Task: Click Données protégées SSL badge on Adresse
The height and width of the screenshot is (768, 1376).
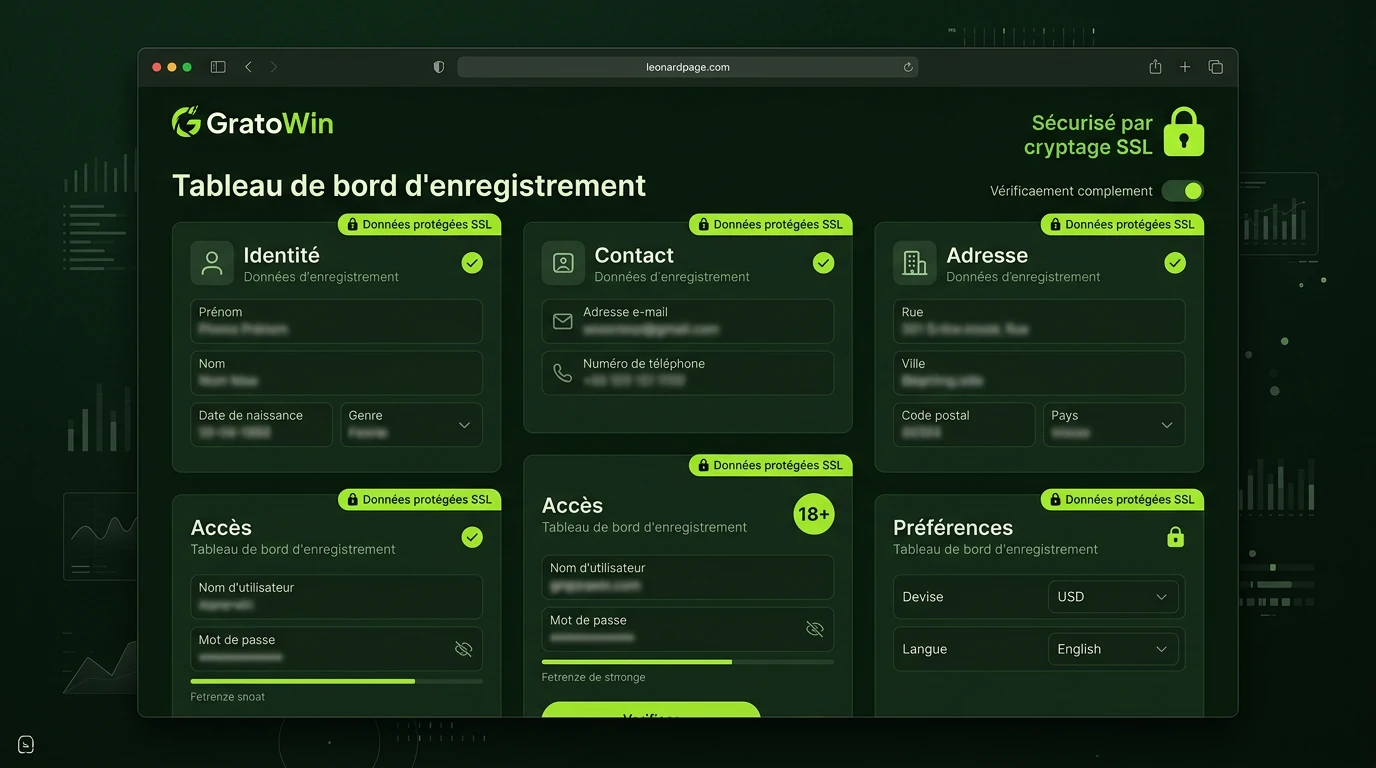Action: (x=1122, y=225)
